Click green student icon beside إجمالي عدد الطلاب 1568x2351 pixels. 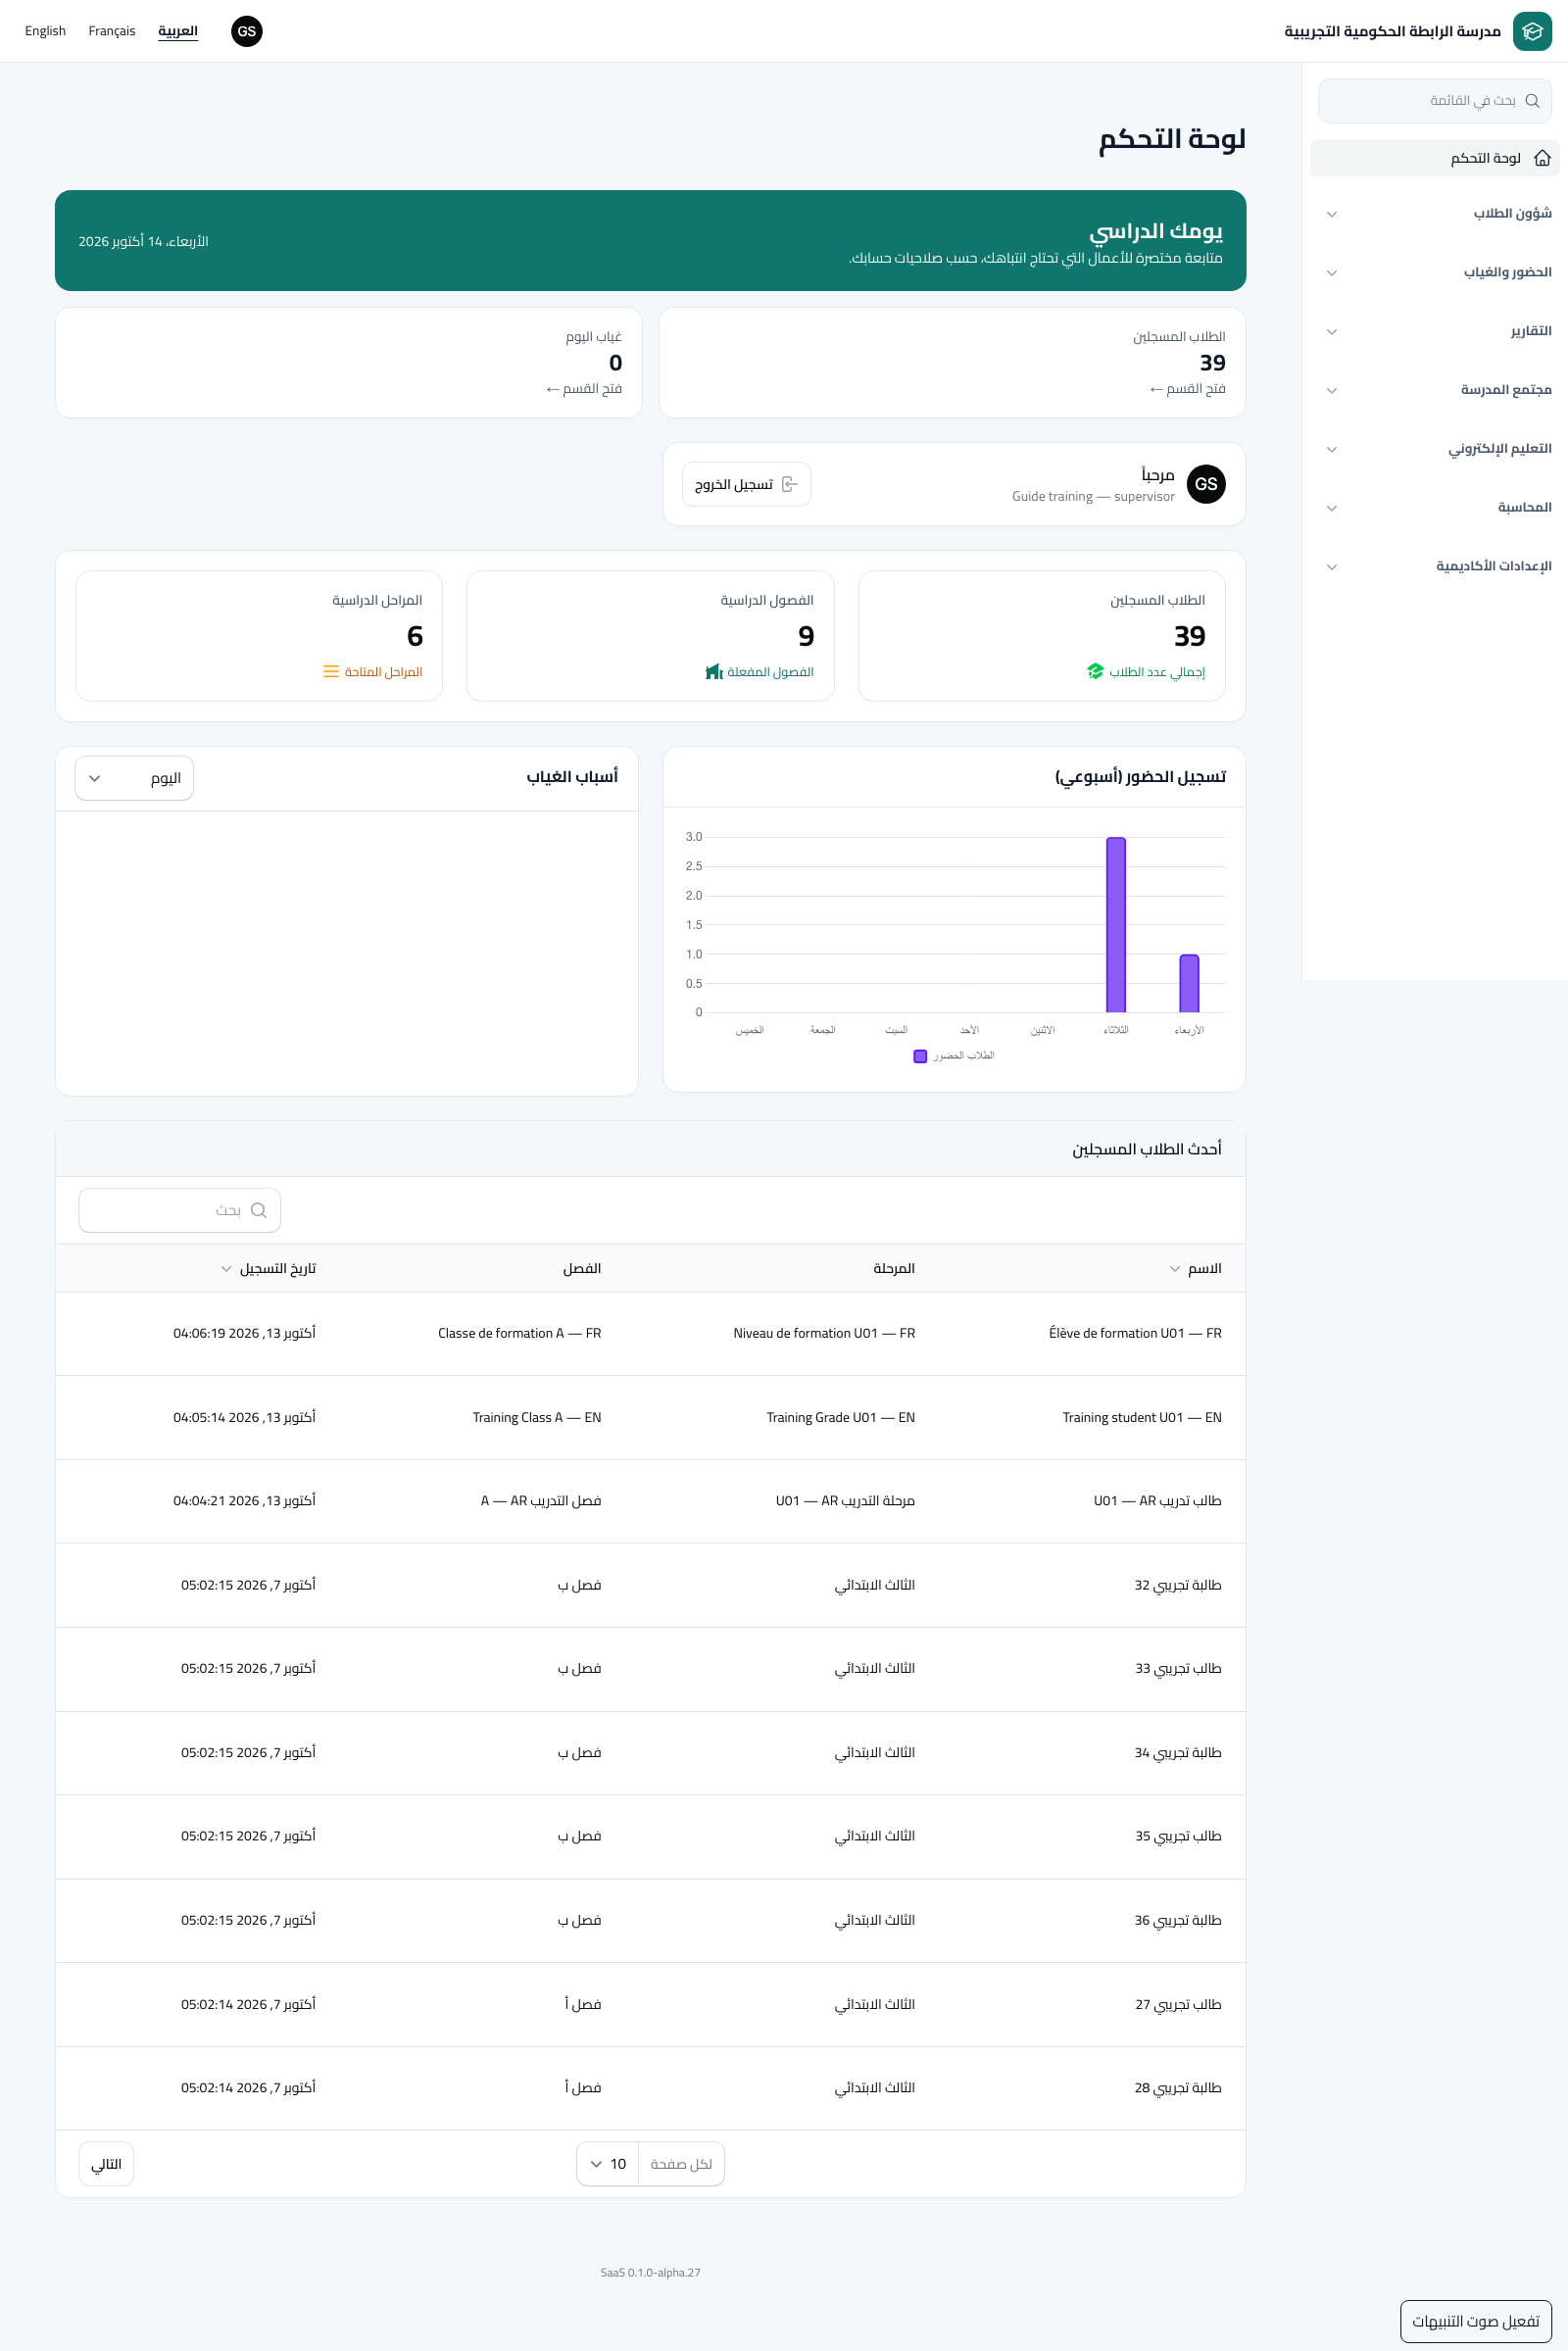pos(1095,671)
